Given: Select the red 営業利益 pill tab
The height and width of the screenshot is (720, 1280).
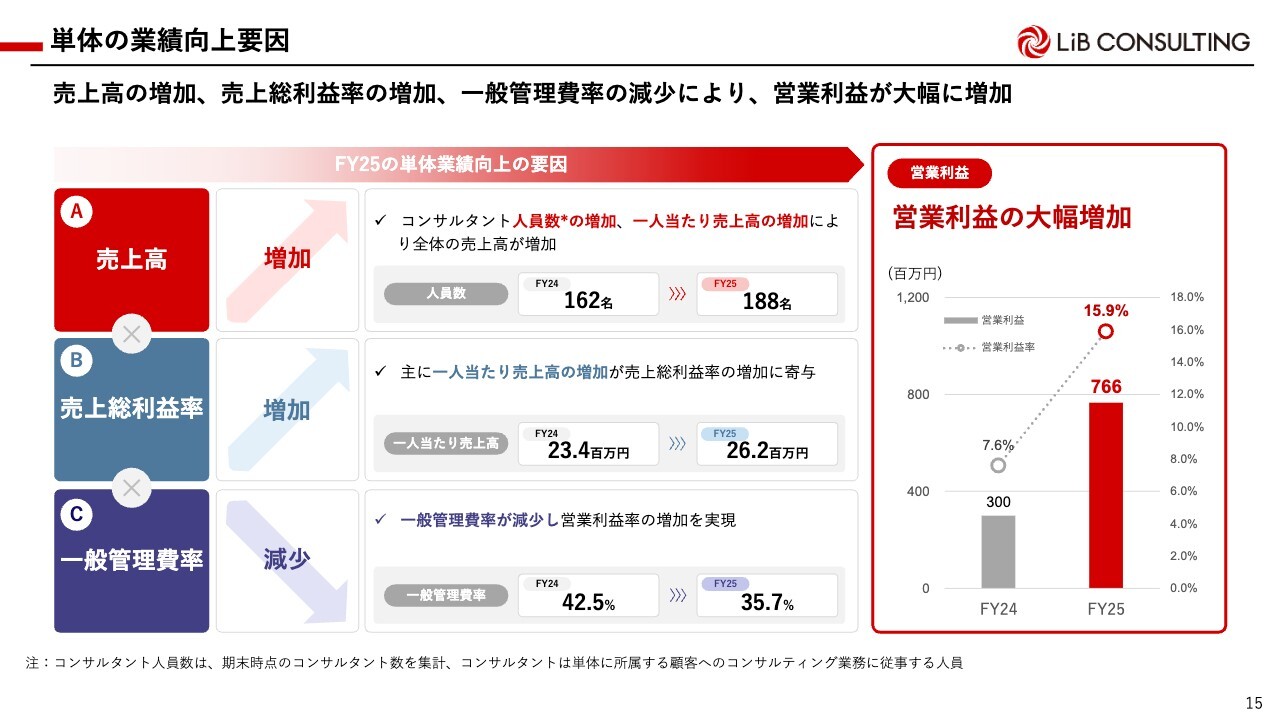Looking at the screenshot, I should tap(939, 173).
